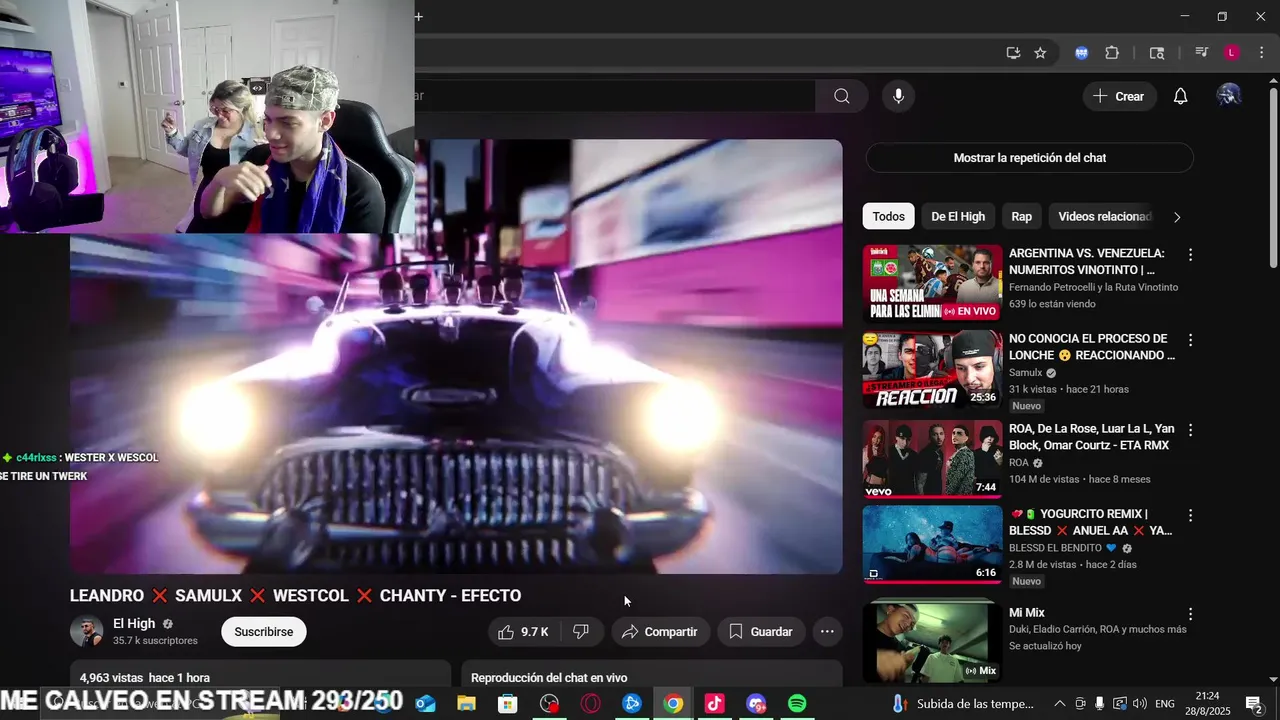This screenshot has width=1280, height=720.
Task: Bookmark this page with the star
Action: [1040, 53]
